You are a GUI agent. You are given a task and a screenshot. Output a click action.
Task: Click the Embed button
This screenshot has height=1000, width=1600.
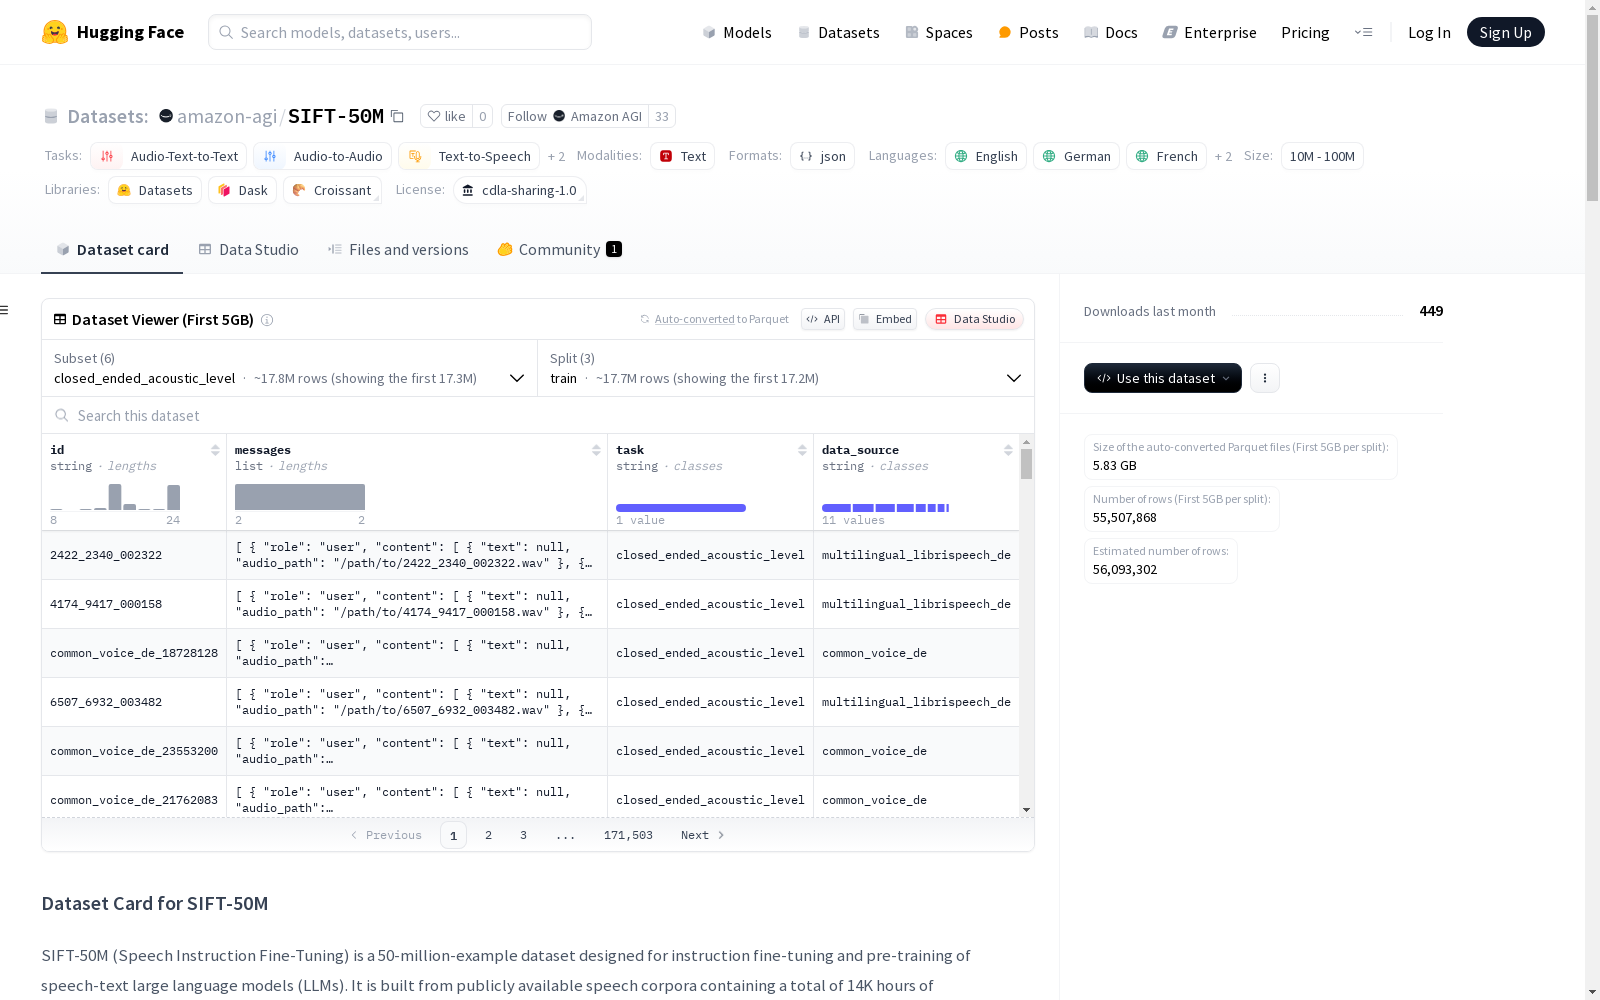click(885, 319)
